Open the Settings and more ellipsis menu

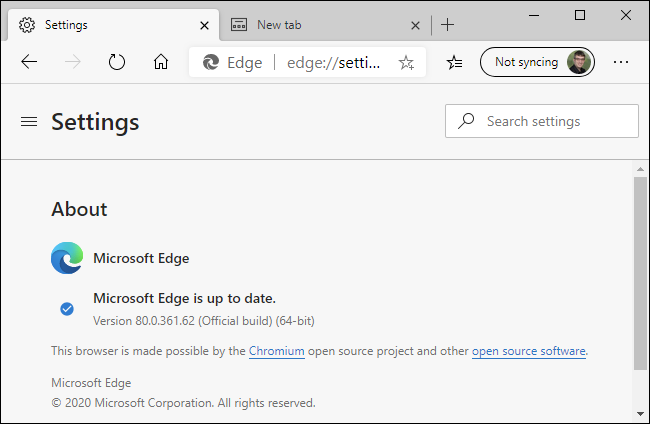pyautogui.click(x=621, y=62)
